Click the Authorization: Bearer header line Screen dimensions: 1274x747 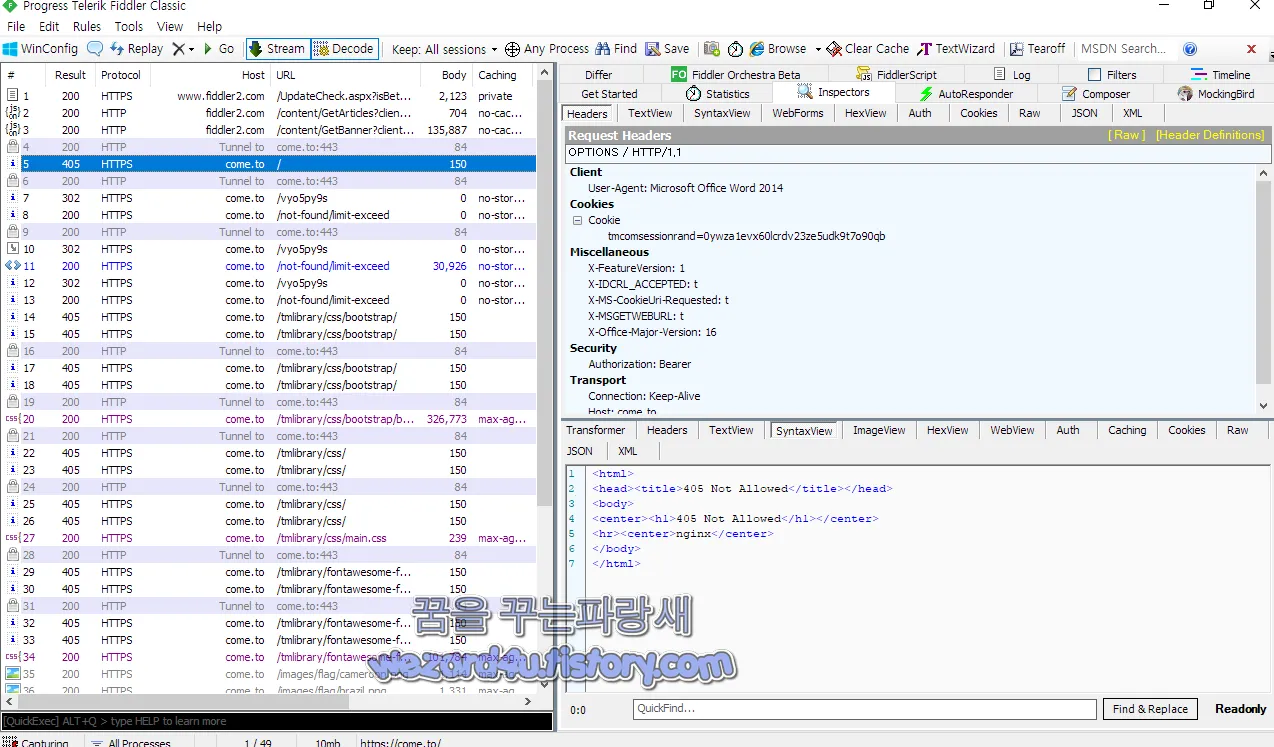(639, 364)
